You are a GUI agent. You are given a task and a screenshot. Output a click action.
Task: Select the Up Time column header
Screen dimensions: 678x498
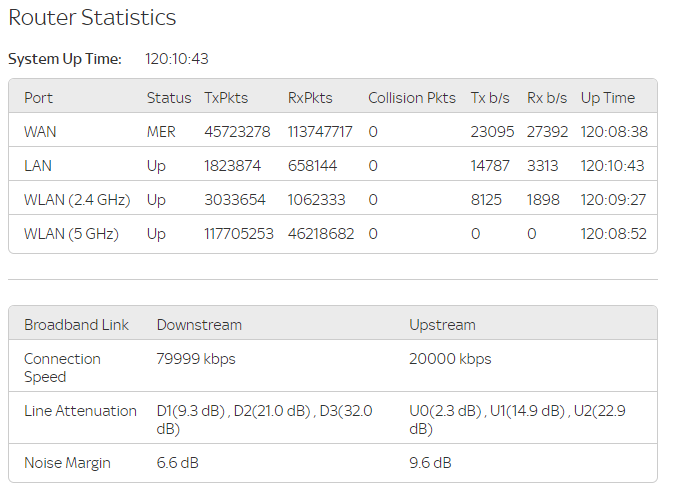coord(607,98)
